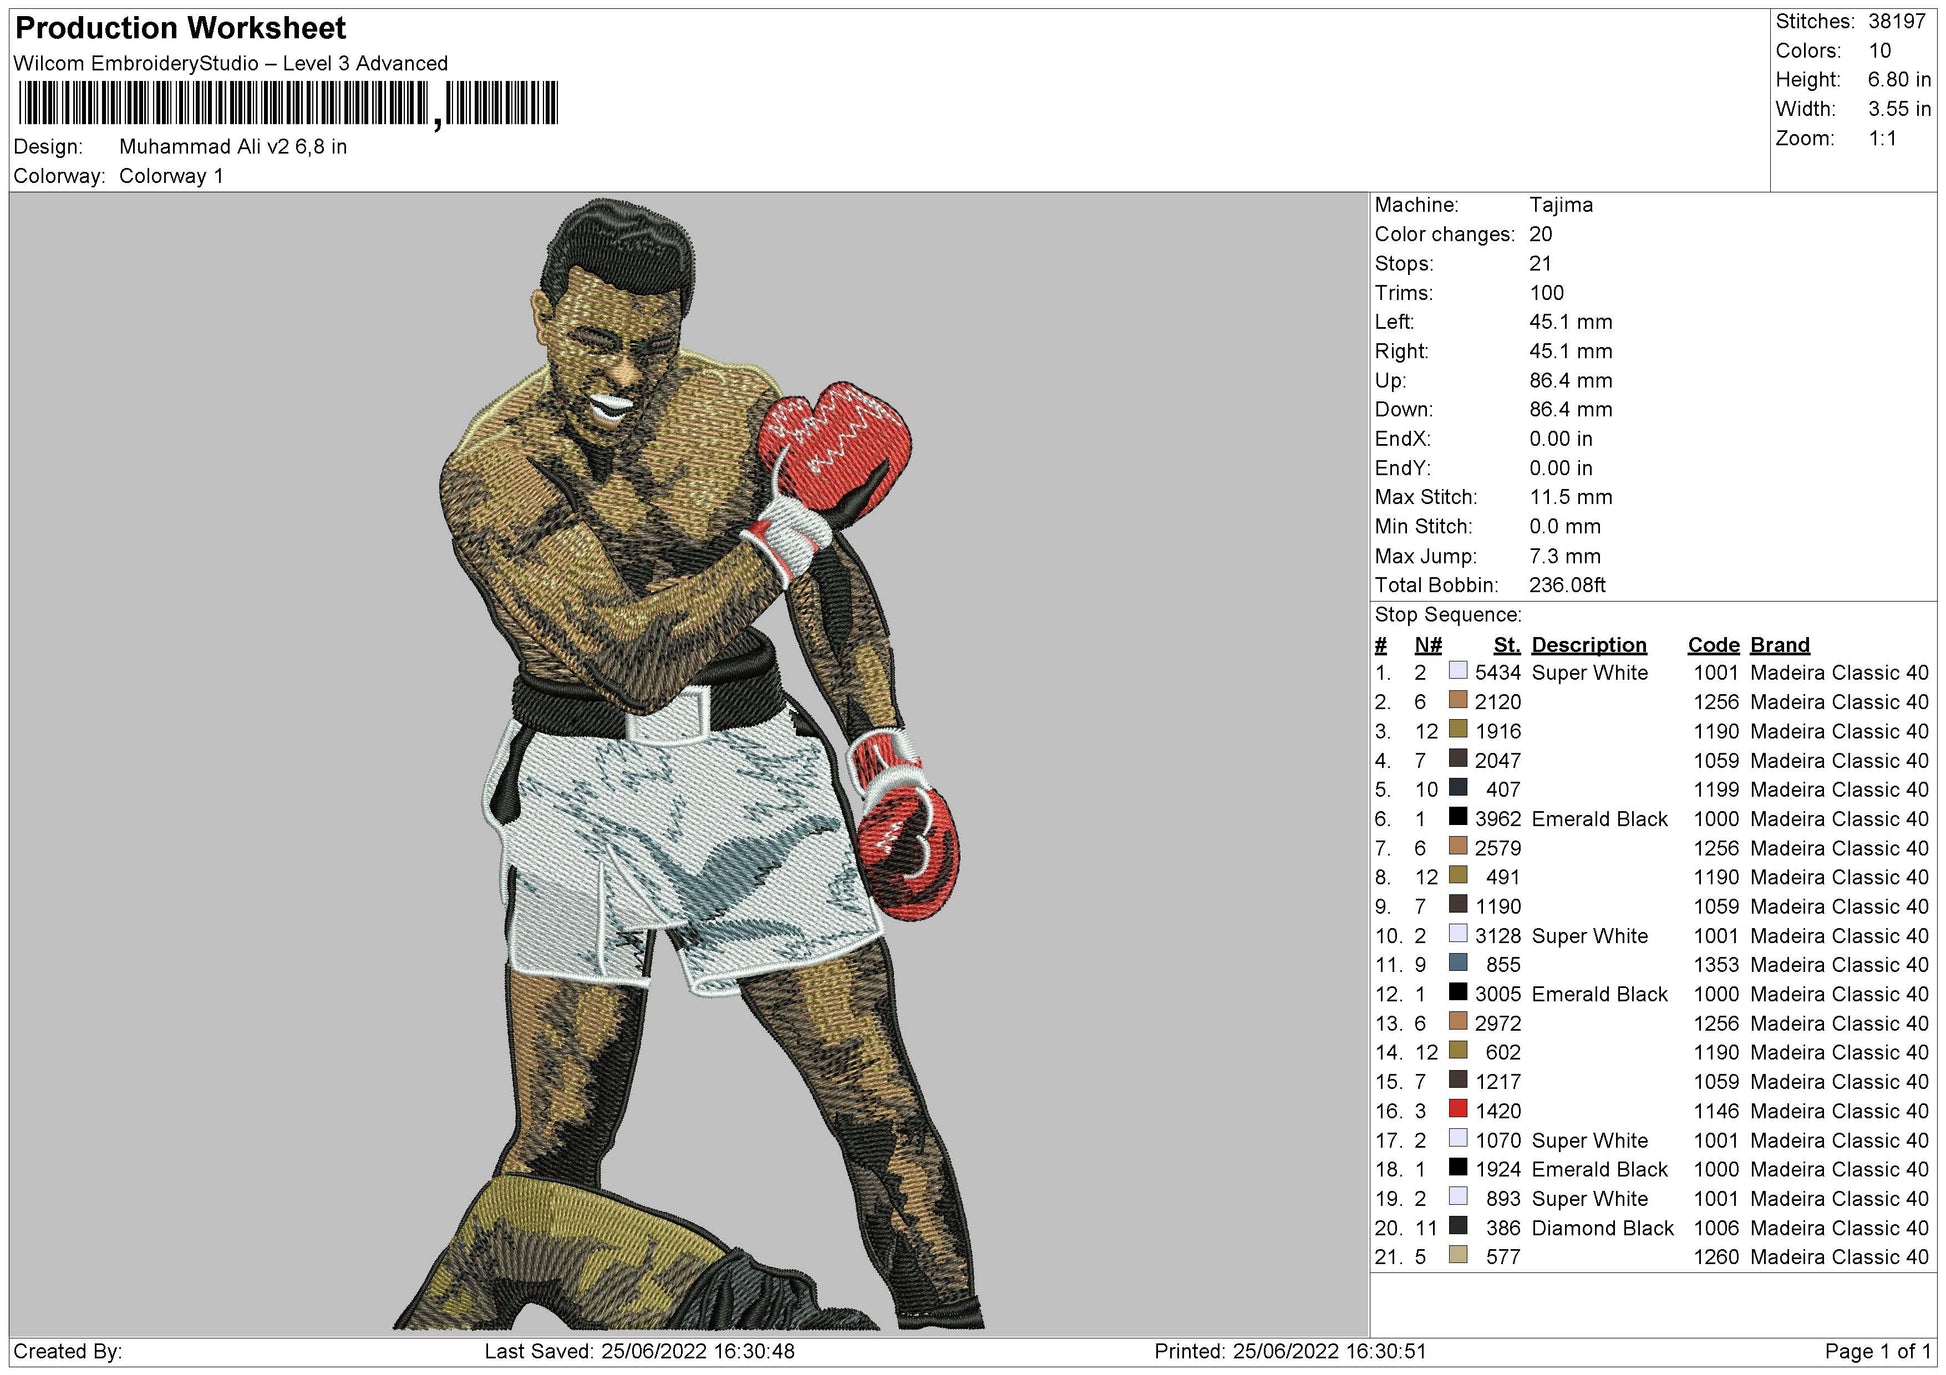Click the Diamond Black swatch in stop 20

[x=1458, y=1226]
